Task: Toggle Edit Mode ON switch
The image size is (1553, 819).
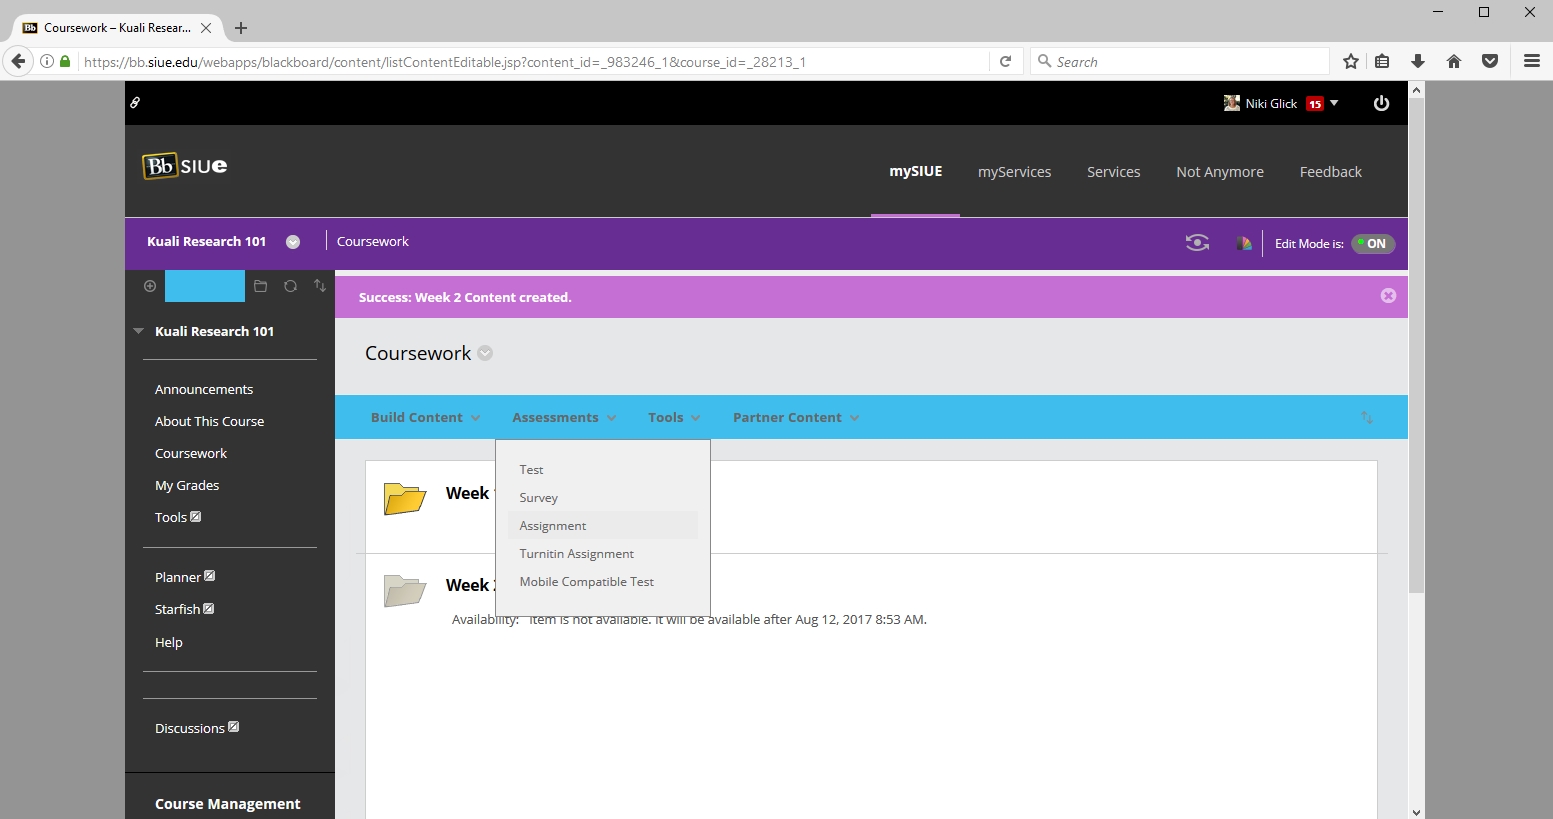Action: pos(1373,244)
